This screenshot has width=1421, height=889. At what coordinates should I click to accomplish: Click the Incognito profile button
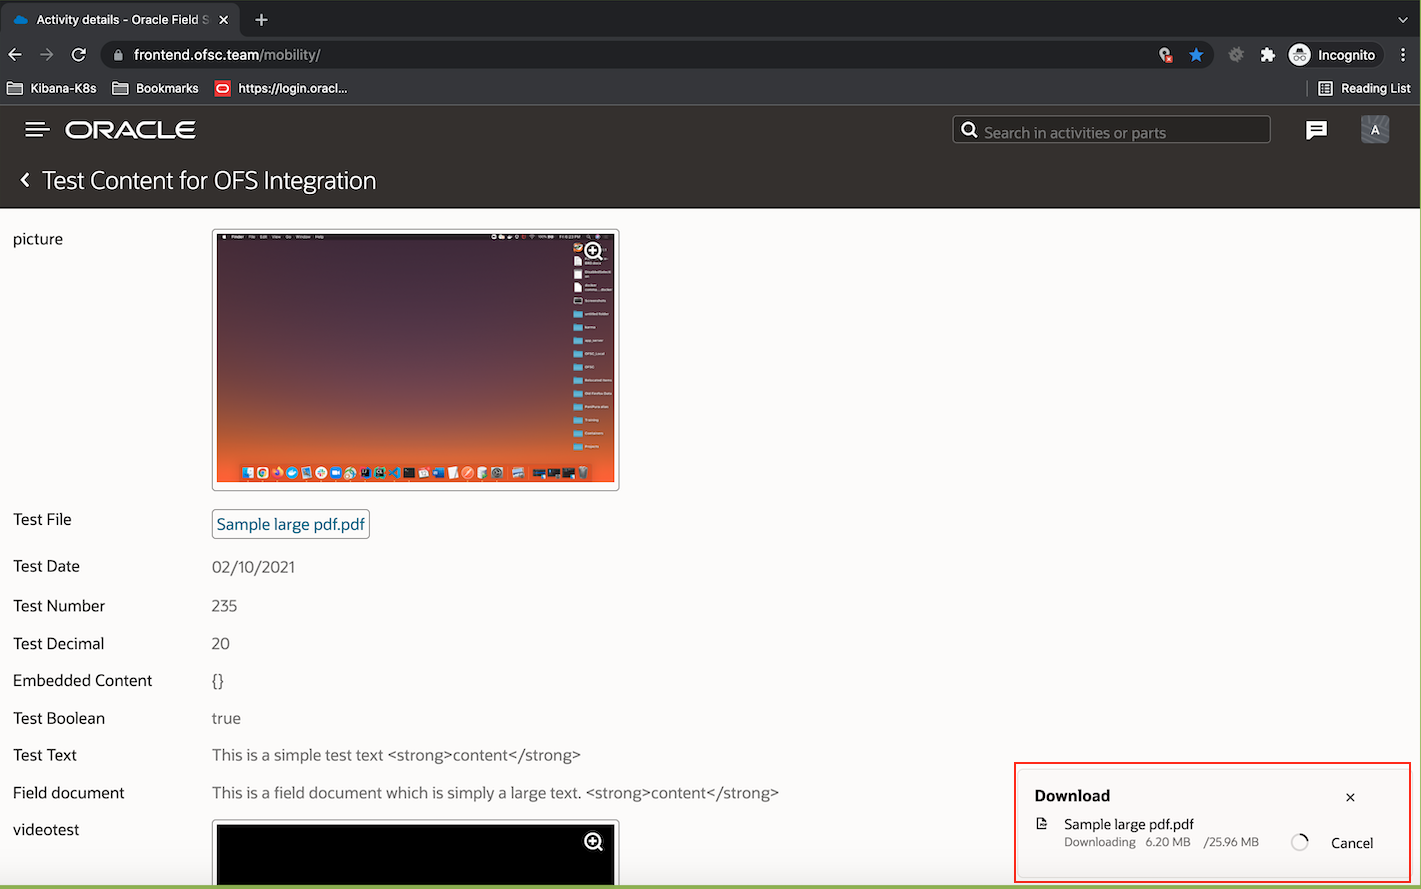(x=1333, y=55)
